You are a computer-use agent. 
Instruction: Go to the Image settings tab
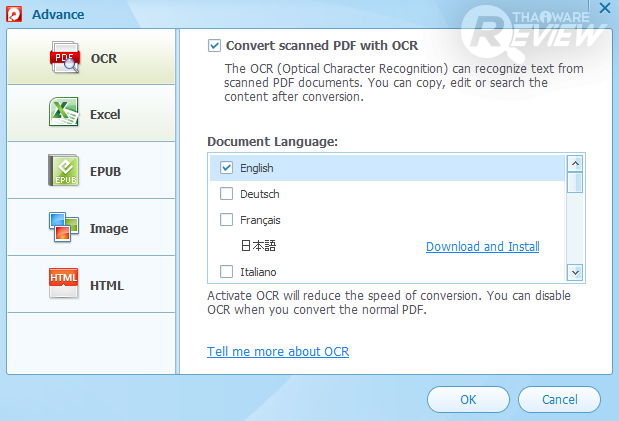point(91,227)
